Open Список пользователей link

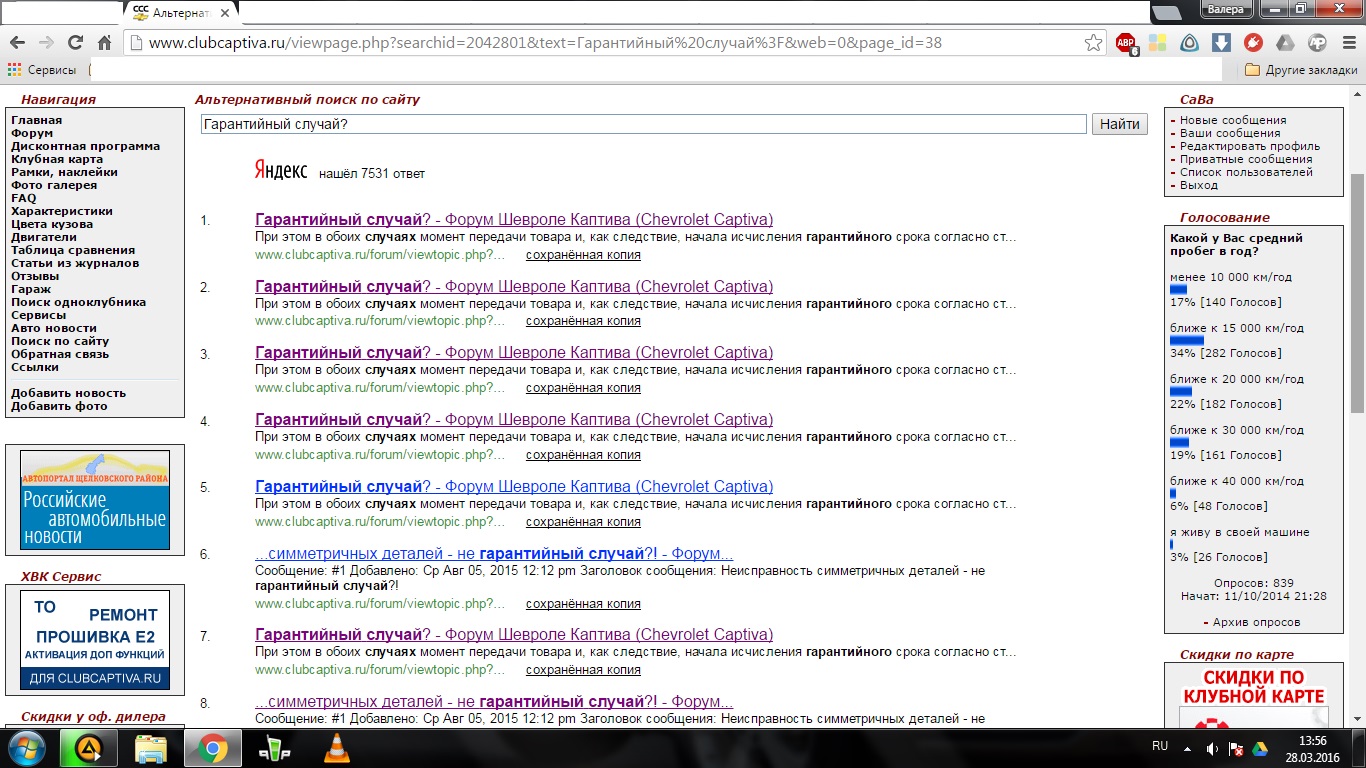pyautogui.click(x=1246, y=172)
